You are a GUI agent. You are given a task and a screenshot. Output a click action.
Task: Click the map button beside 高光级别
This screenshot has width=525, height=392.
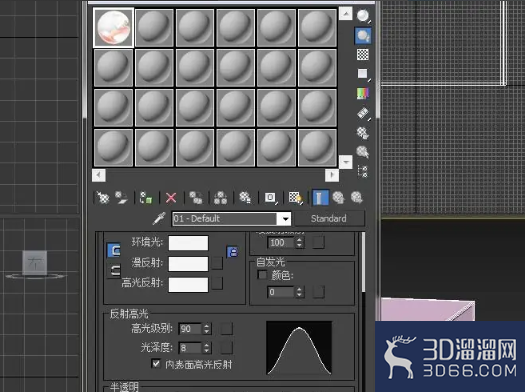pyautogui.click(x=226, y=329)
